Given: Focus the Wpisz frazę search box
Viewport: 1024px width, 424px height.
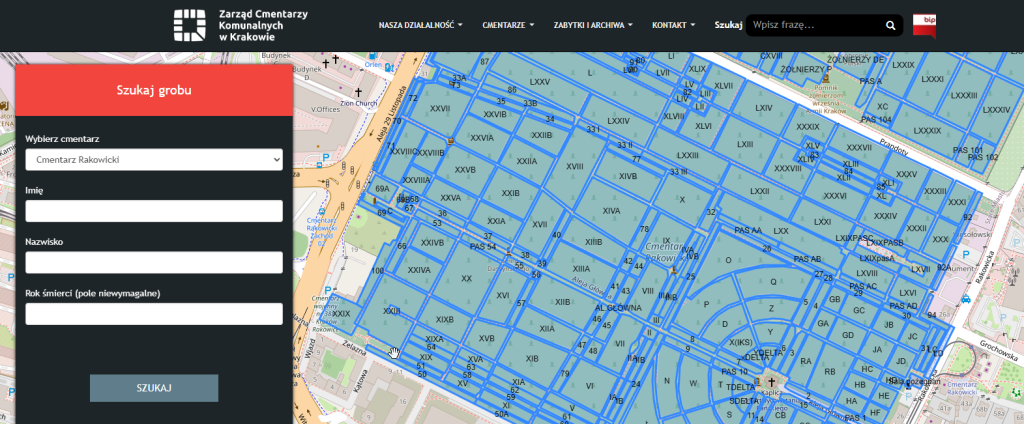Looking at the screenshot, I should tap(815, 25).
